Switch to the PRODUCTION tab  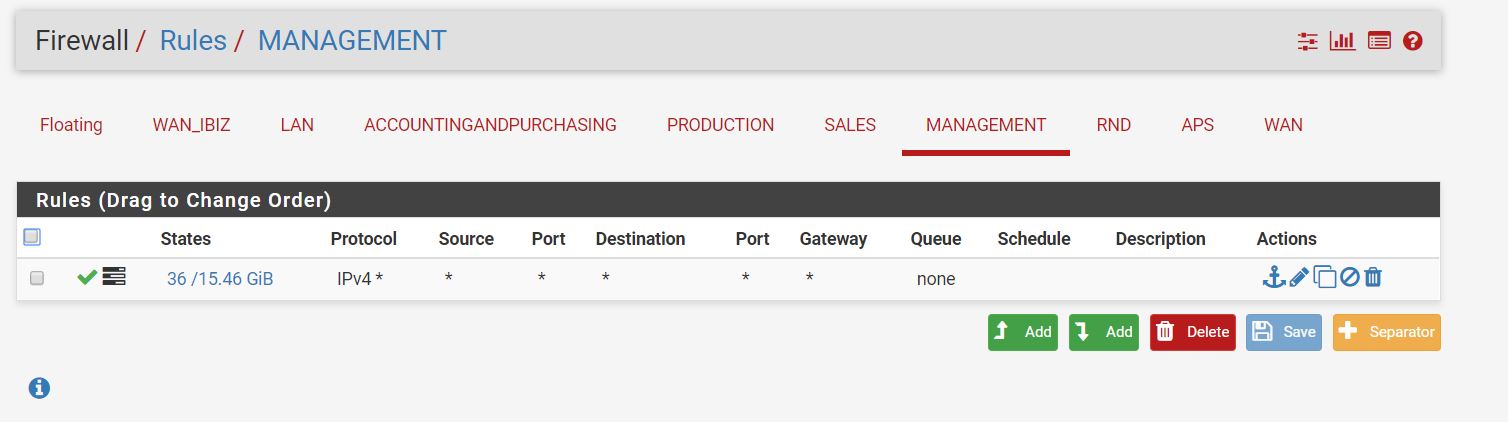(720, 125)
